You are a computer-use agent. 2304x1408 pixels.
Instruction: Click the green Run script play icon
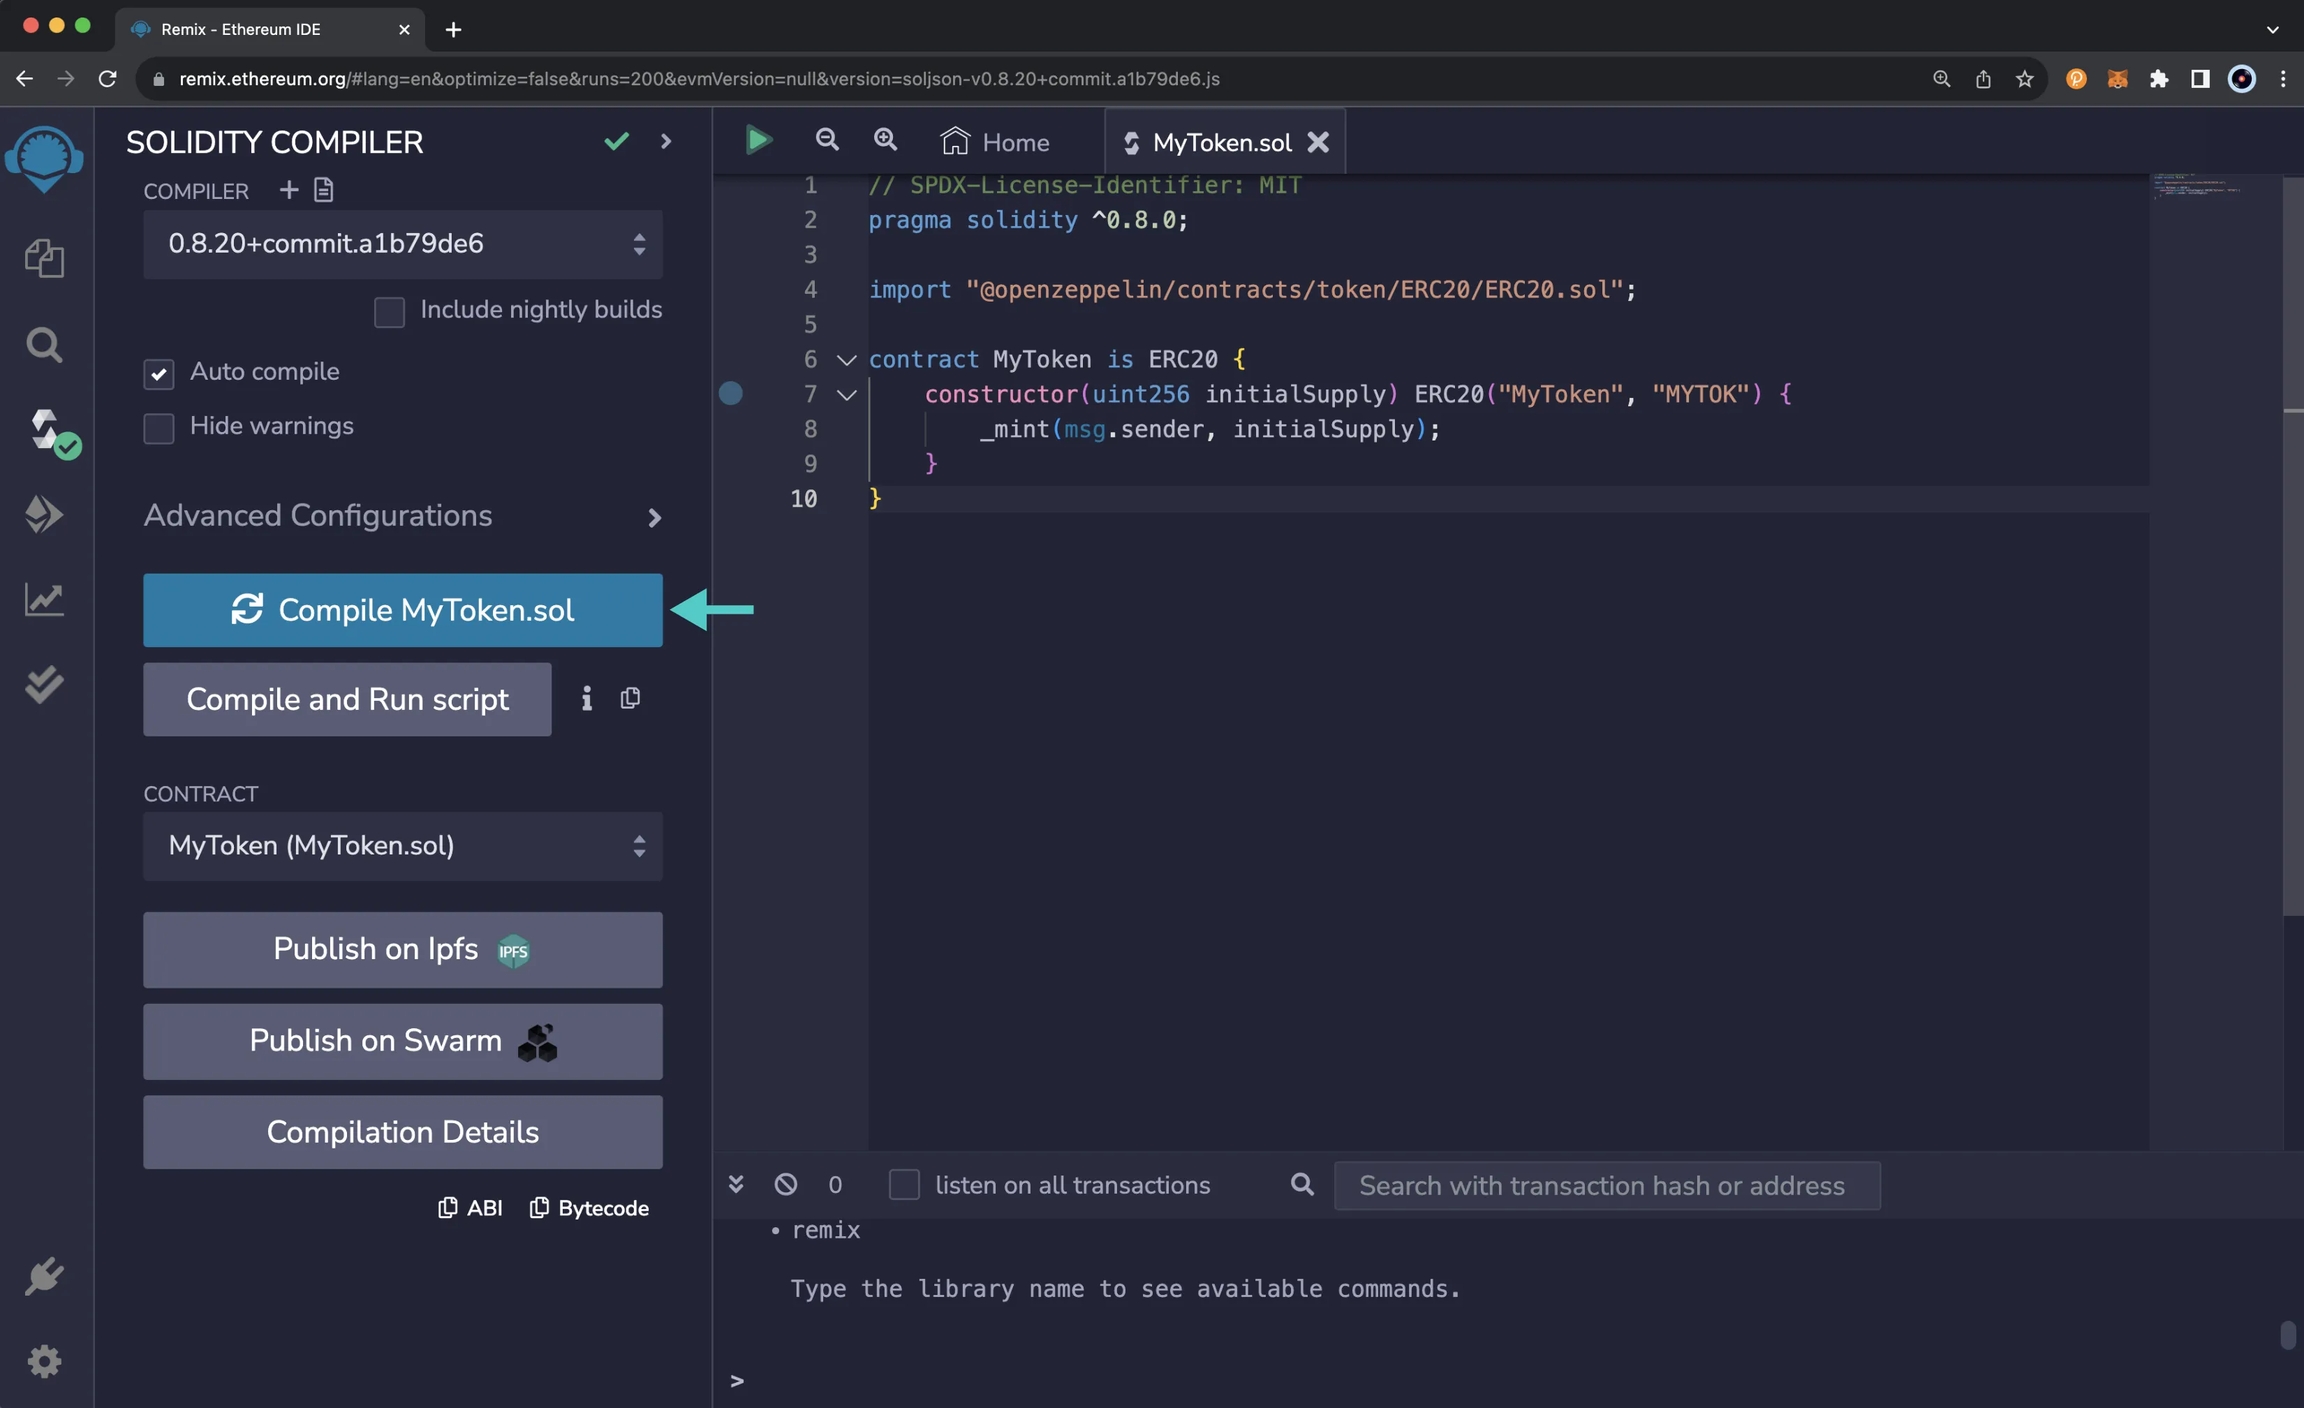point(758,141)
